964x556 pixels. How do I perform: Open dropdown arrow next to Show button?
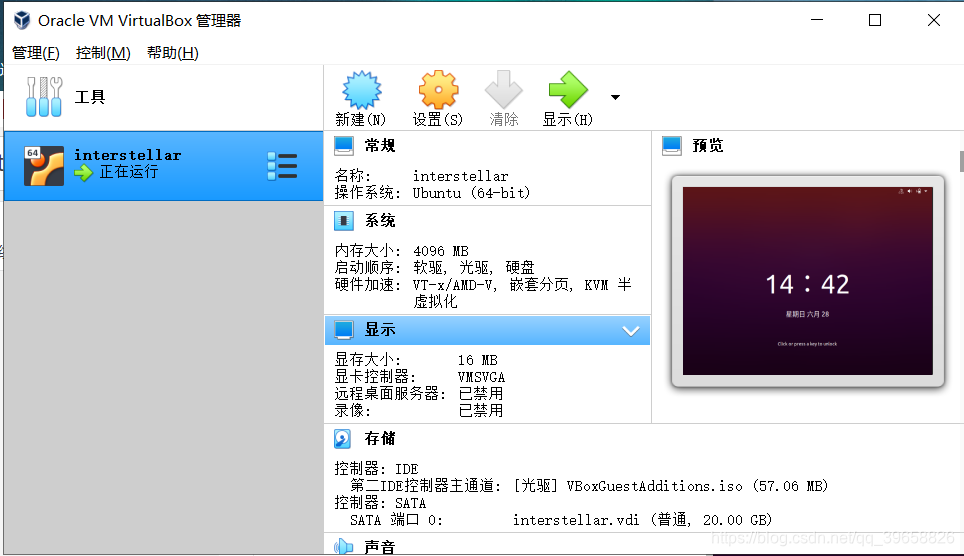615,97
